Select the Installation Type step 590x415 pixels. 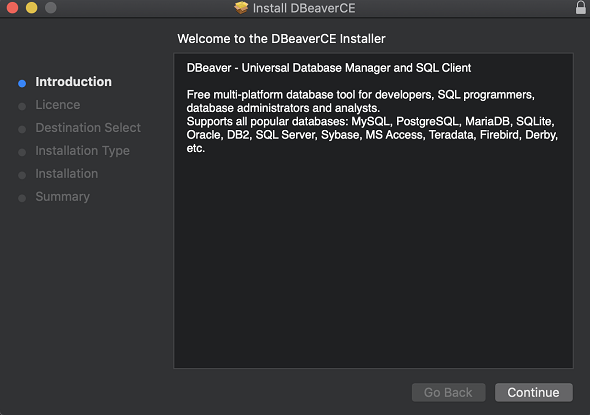(x=82, y=150)
